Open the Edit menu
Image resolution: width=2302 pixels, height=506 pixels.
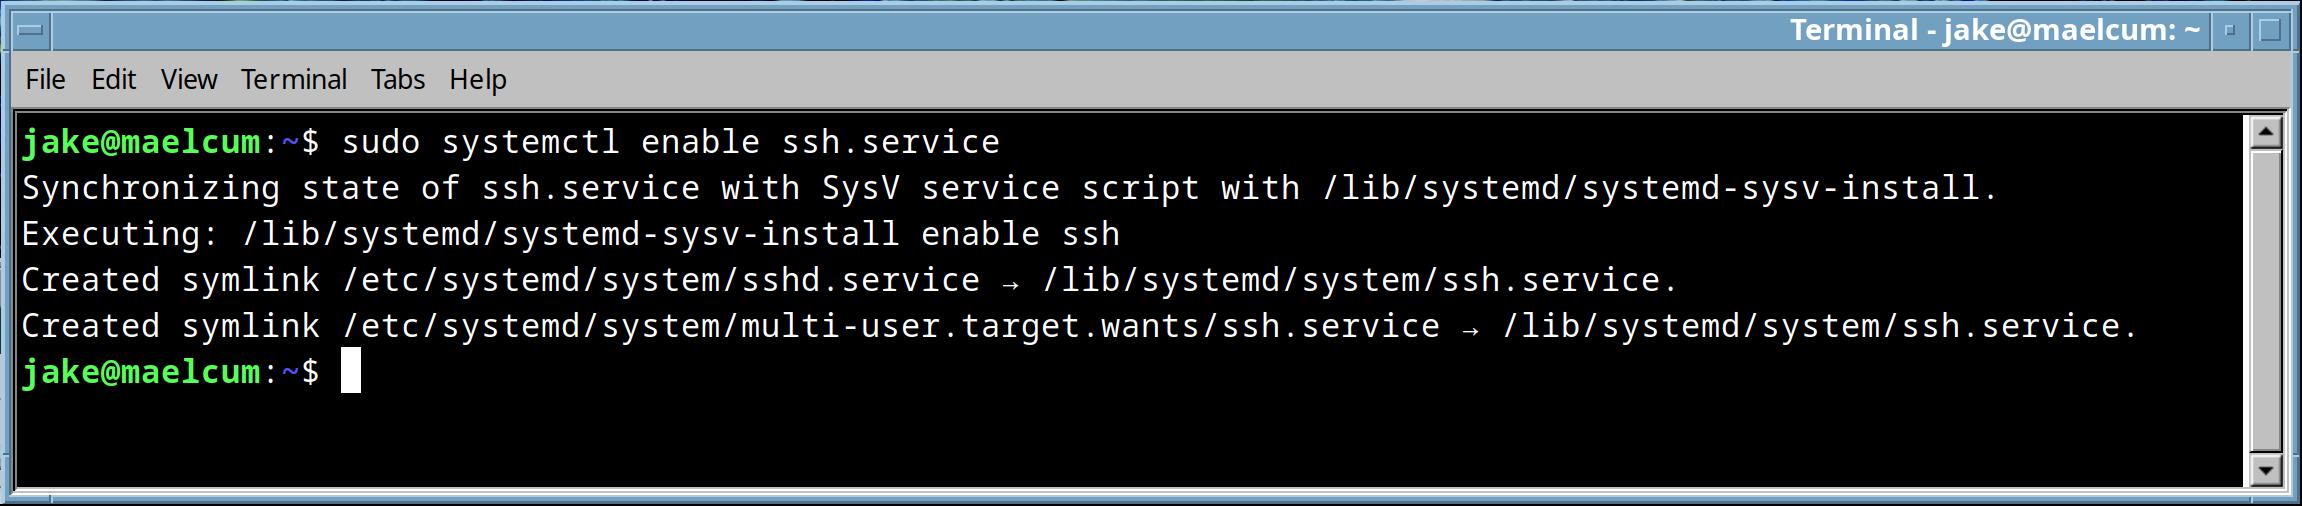(113, 79)
